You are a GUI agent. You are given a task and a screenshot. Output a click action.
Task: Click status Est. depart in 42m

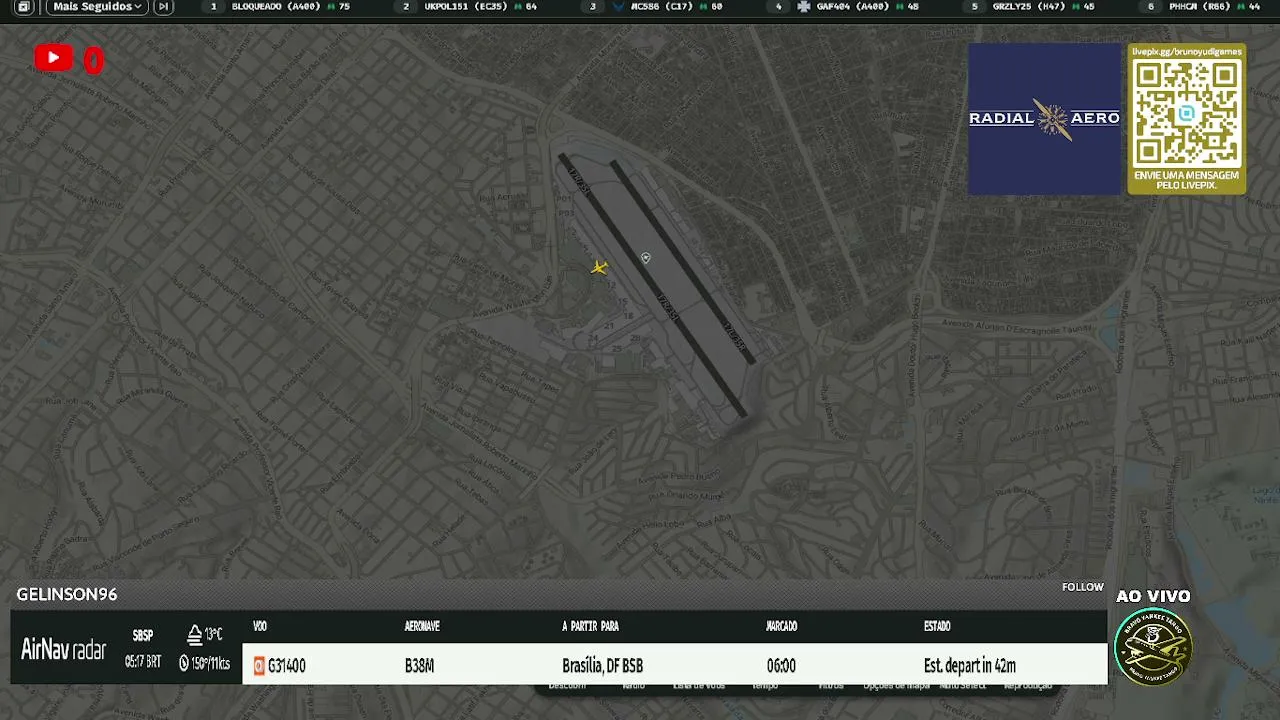(x=969, y=666)
